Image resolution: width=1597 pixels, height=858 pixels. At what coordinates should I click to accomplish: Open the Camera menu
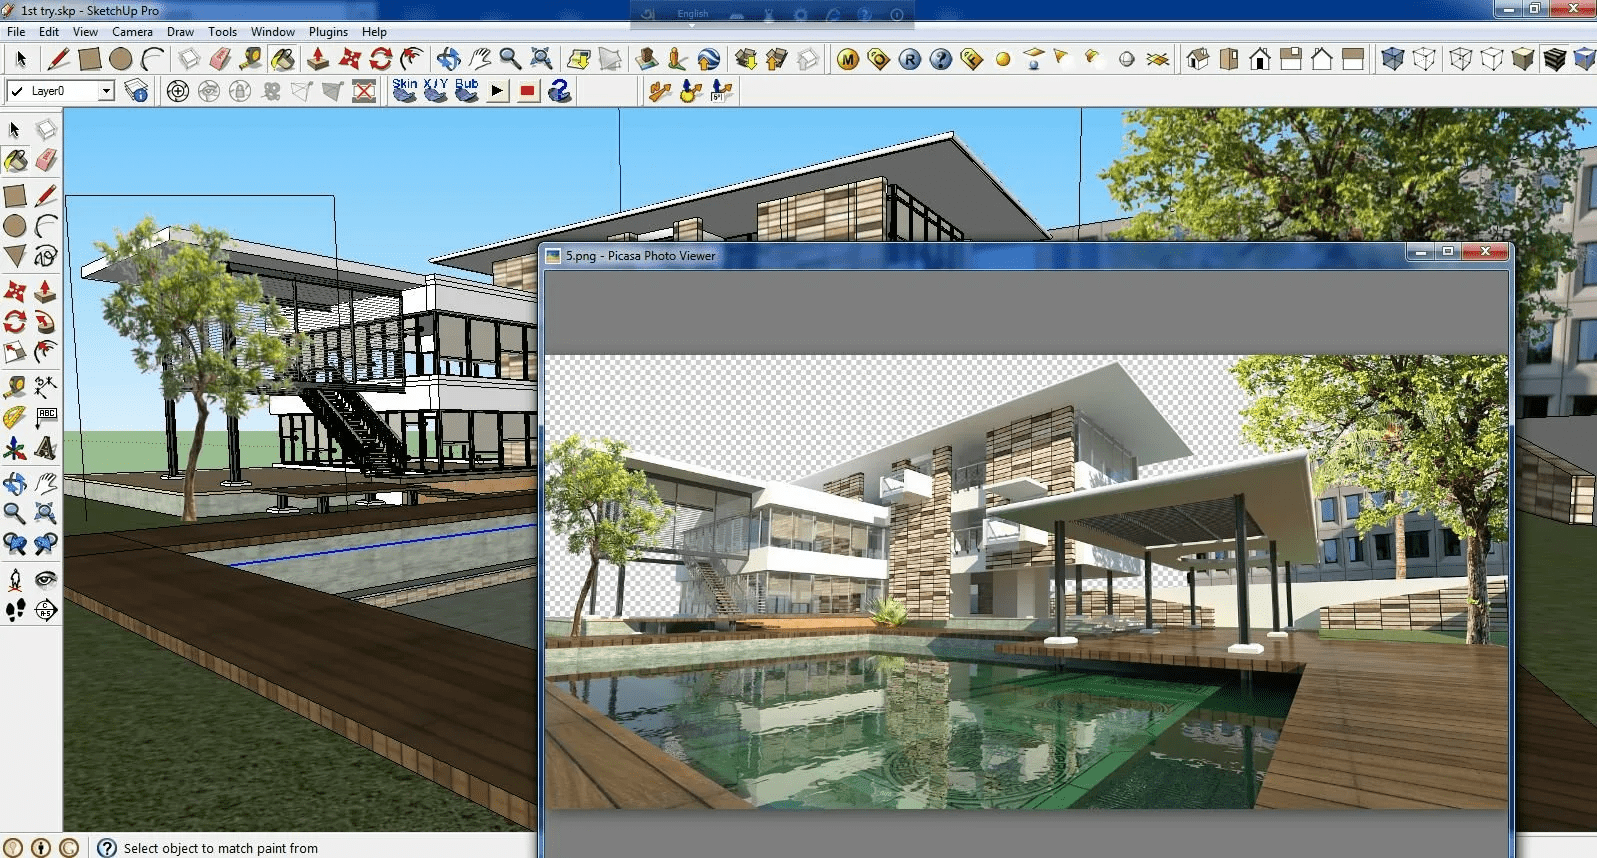(132, 32)
